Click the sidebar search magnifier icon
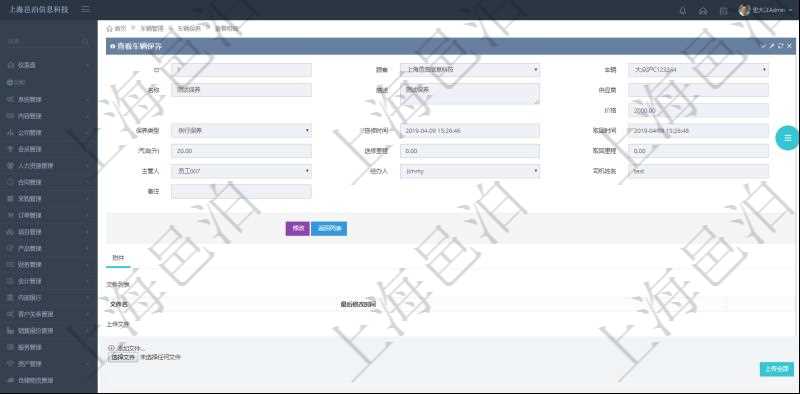This screenshot has width=800, height=394. (85, 41)
